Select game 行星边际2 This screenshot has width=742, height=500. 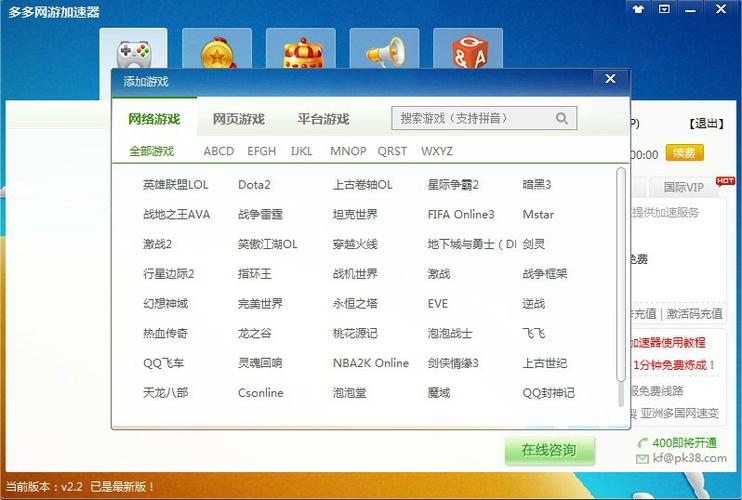[168, 274]
